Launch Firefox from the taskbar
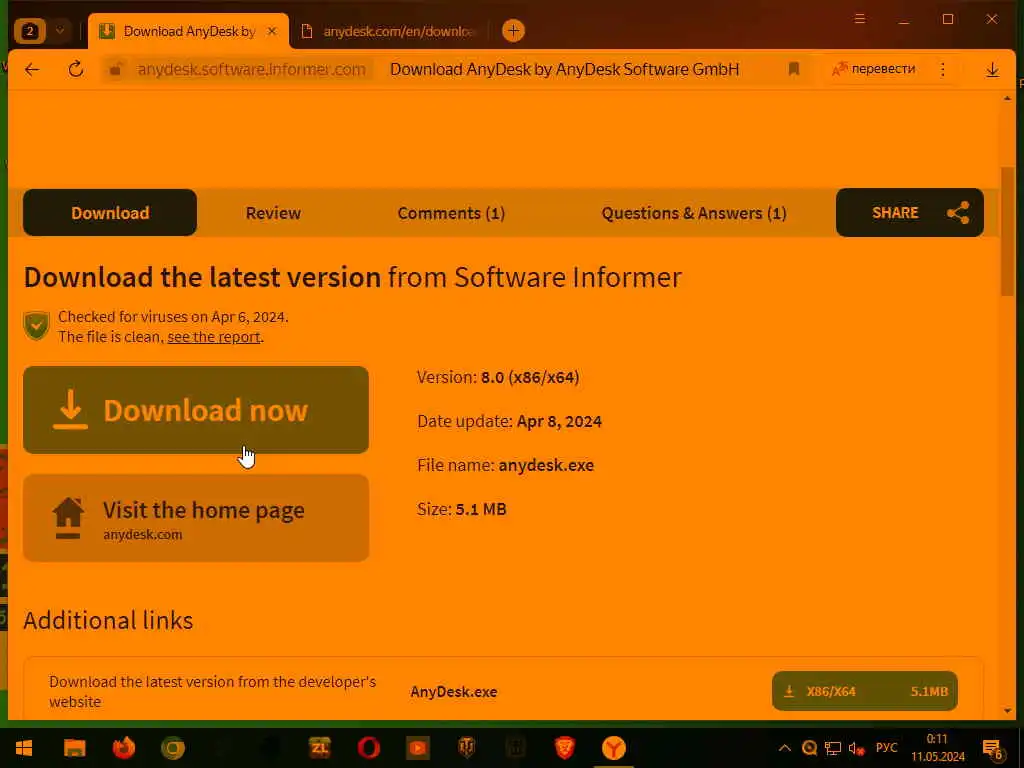Image resolution: width=1024 pixels, height=768 pixels. 123,748
